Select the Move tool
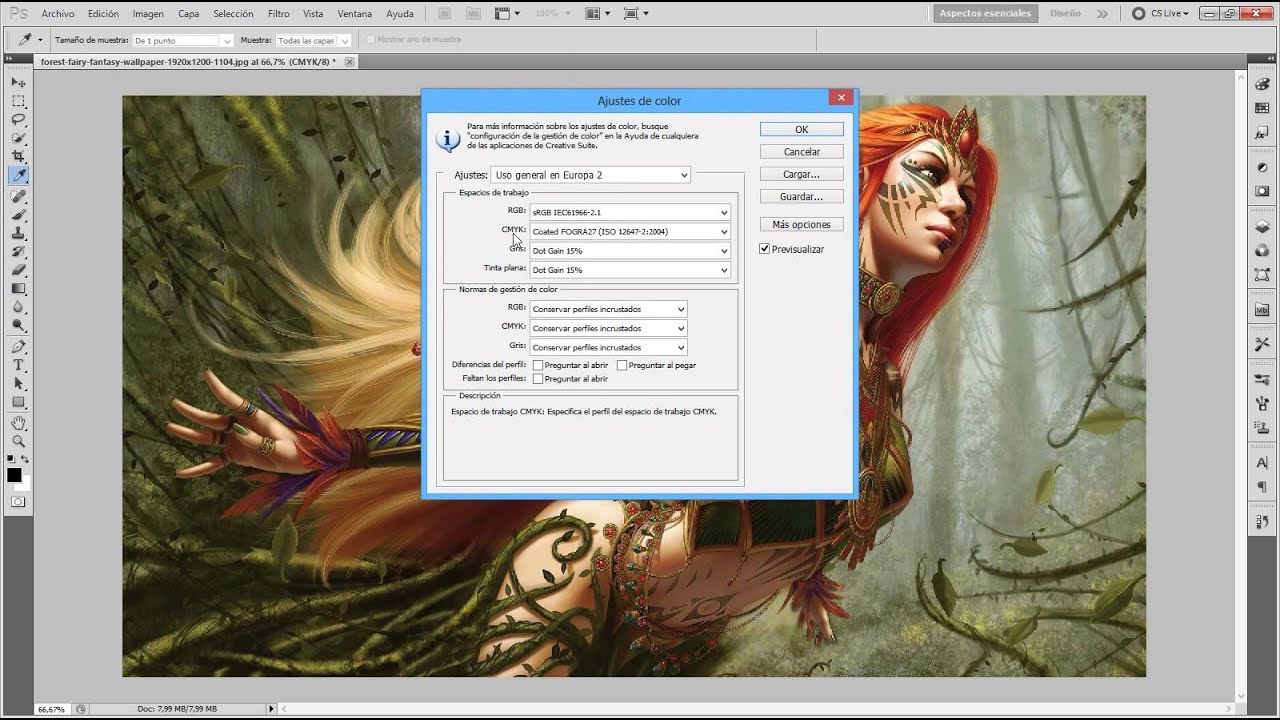The image size is (1280, 720). pyautogui.click(x=18, y=82)
